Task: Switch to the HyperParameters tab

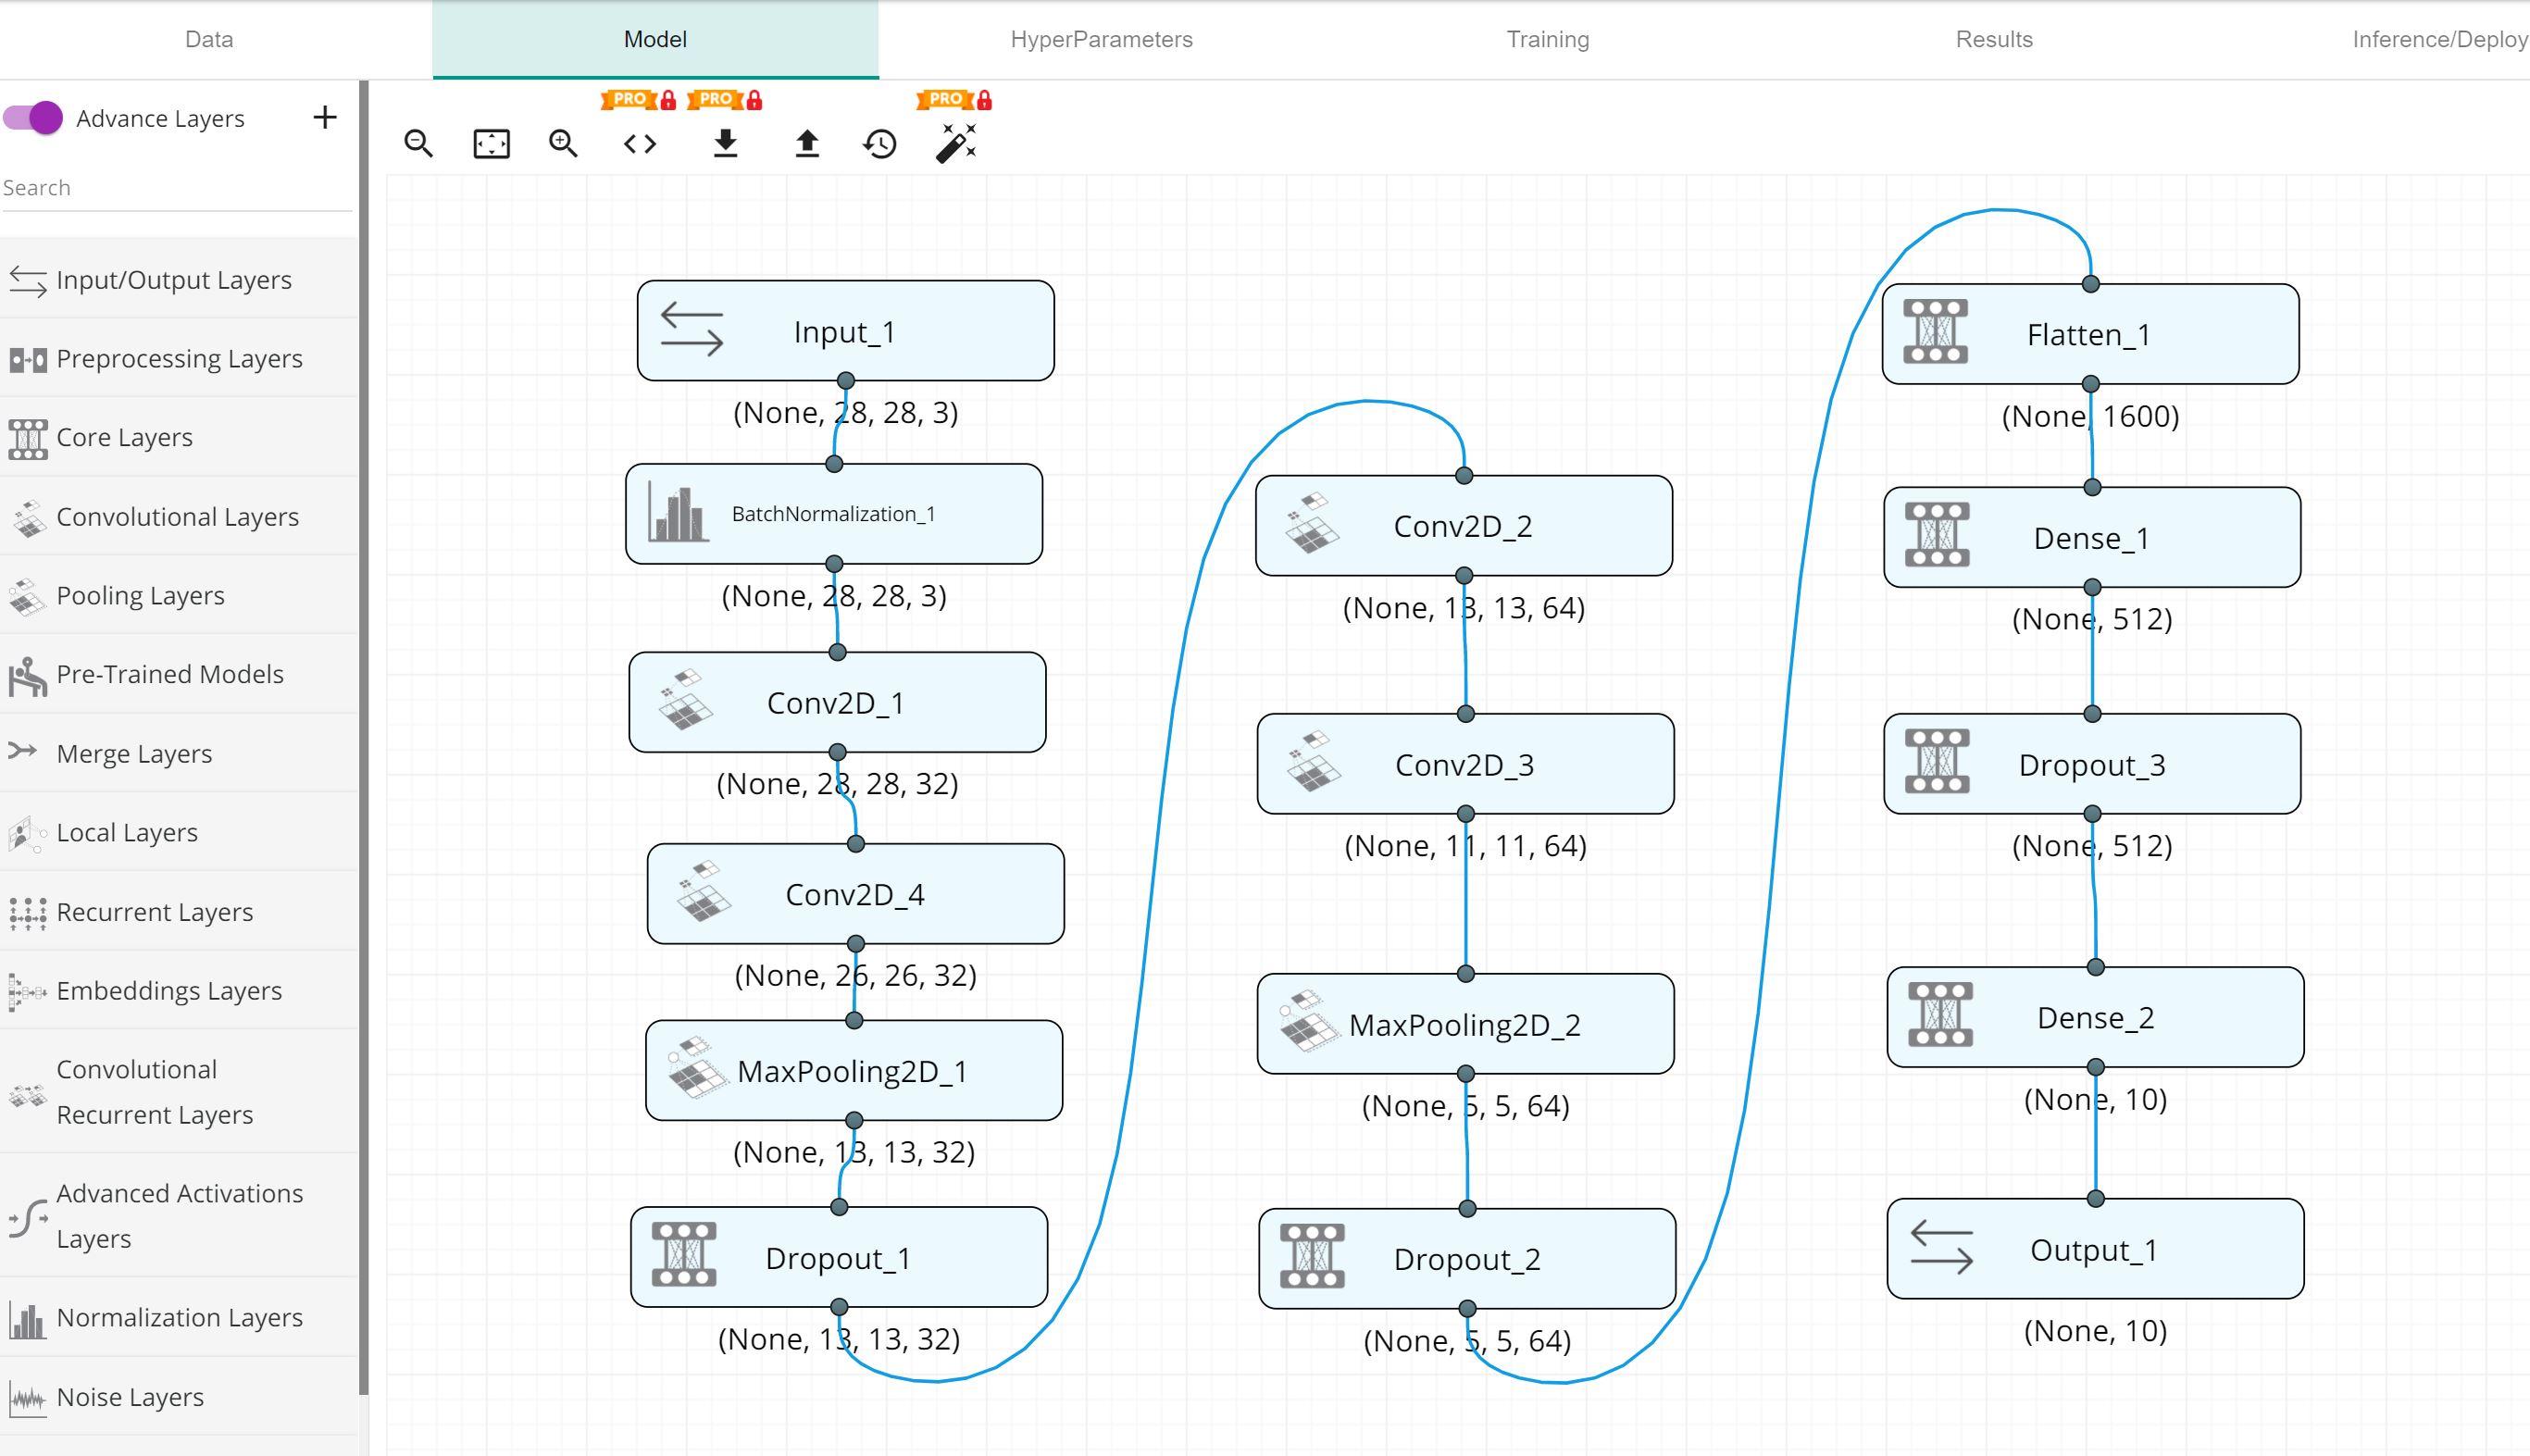Action: 1101,40
